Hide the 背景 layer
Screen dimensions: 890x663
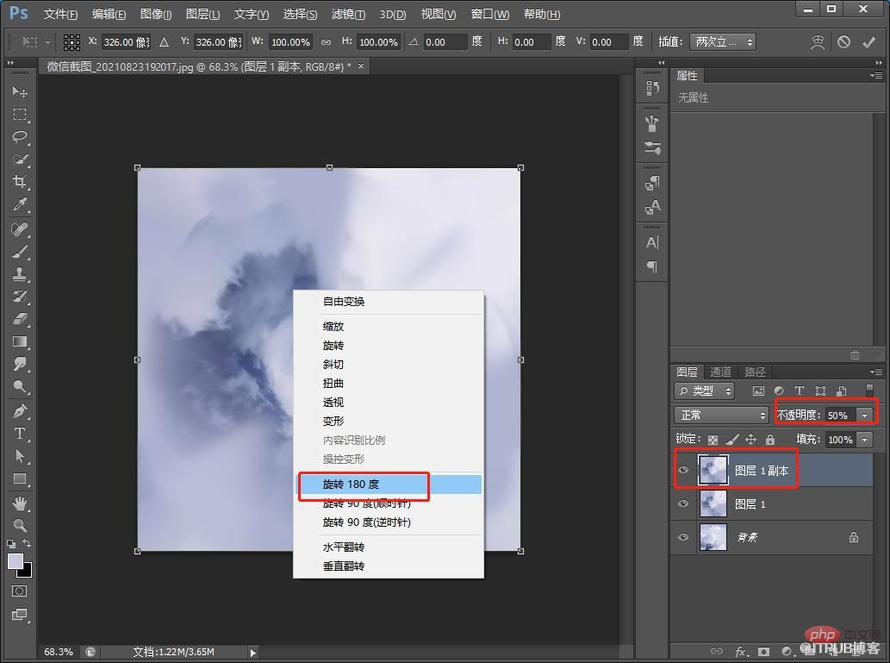[683, 537]
